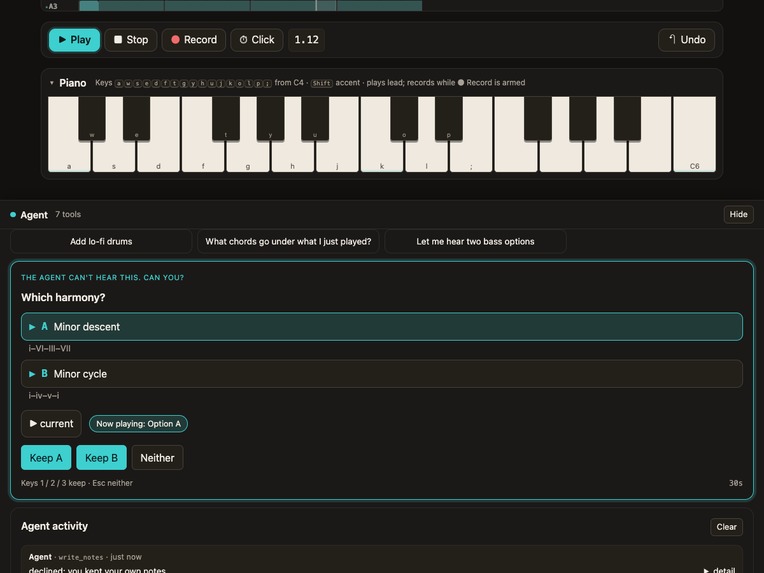Toggle the metronome Click button

tap(257, 40)
